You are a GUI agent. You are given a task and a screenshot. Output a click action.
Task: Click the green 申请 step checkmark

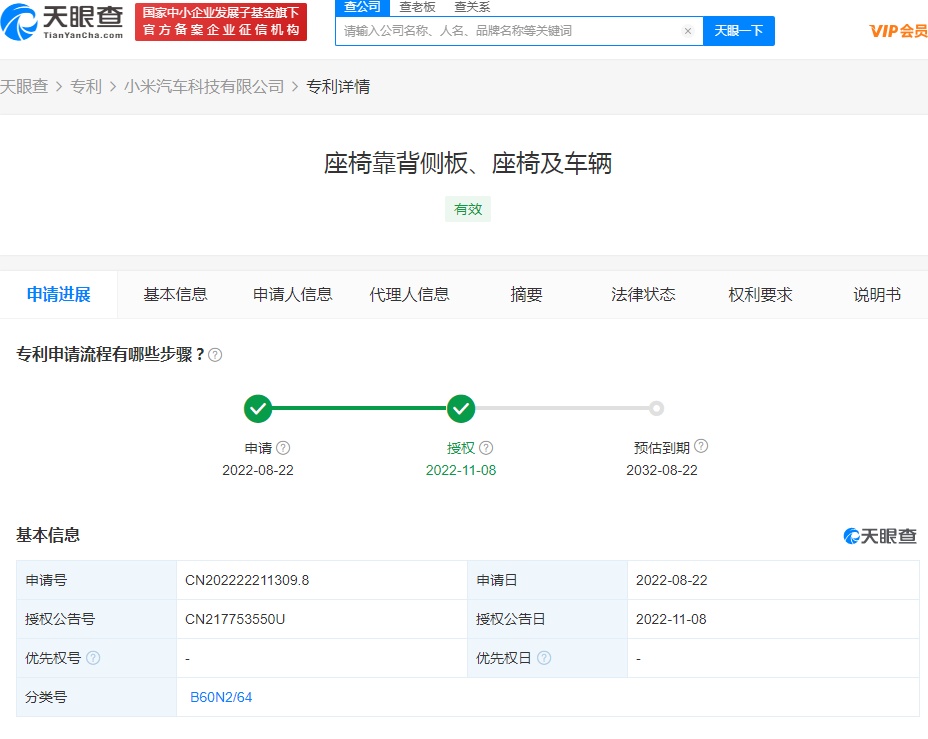tap(258, 408)
